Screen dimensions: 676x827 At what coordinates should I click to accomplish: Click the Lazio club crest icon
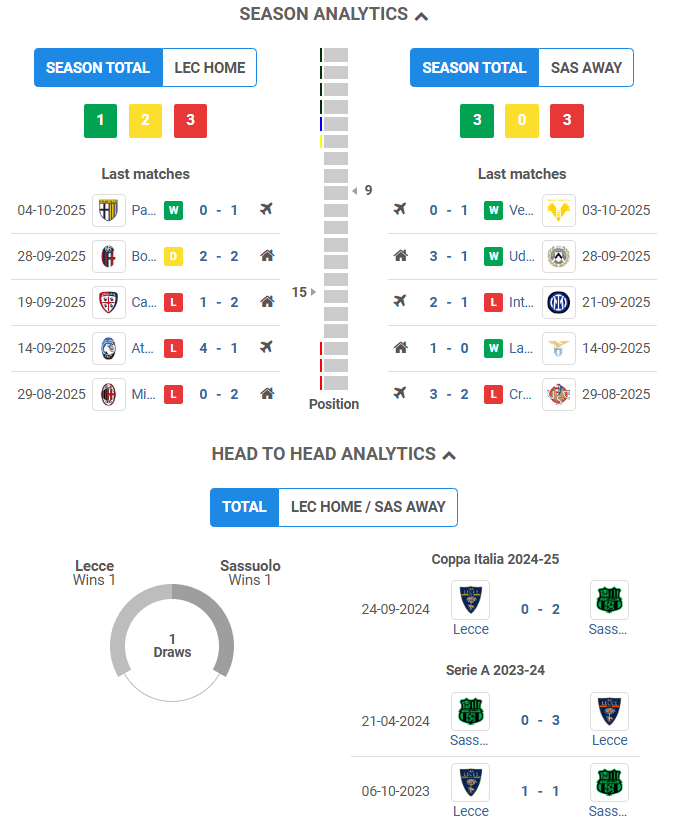(559, 348)
